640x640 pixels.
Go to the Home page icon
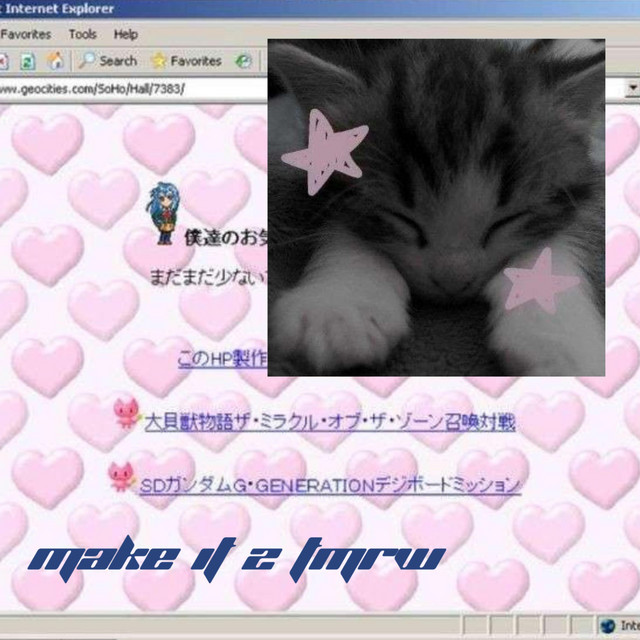[55, 61]
